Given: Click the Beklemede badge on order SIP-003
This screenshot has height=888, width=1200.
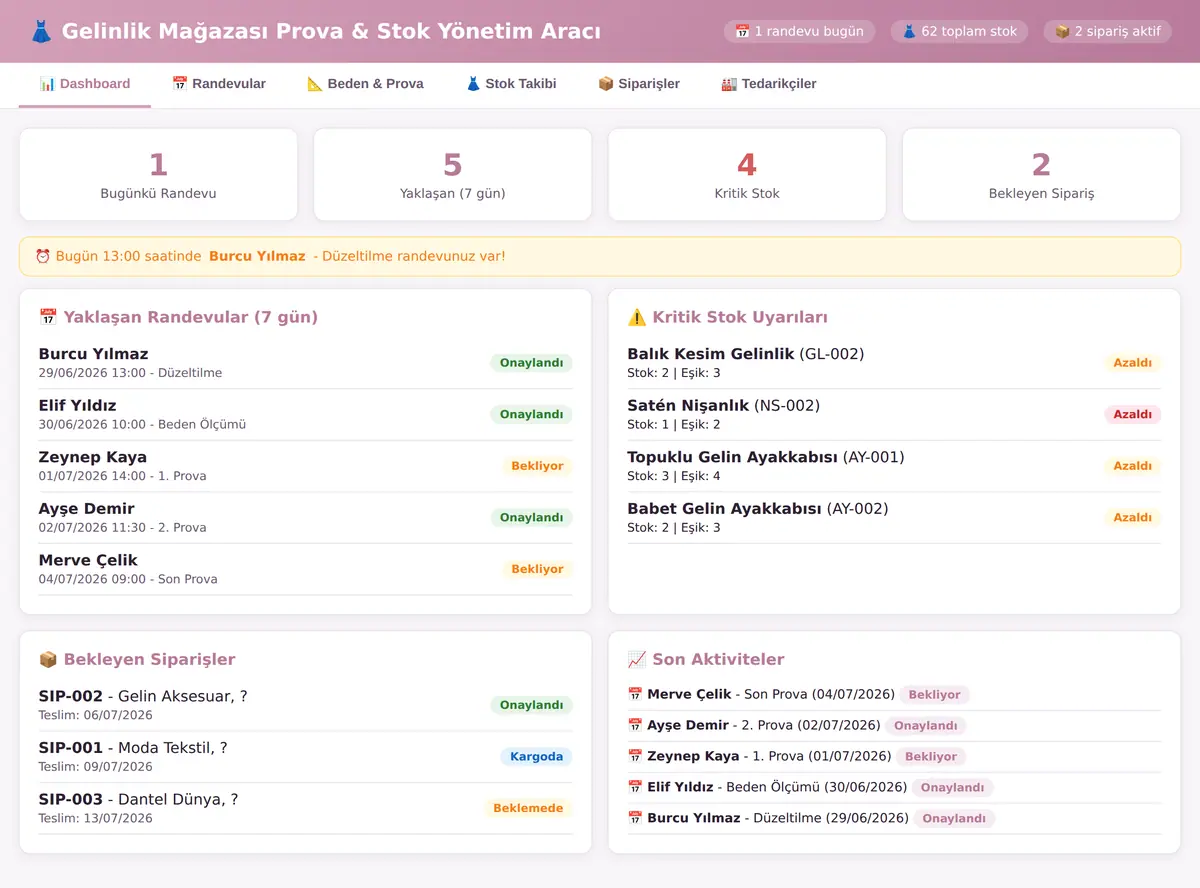Looking at the screenshot, I should click(528, 808).
